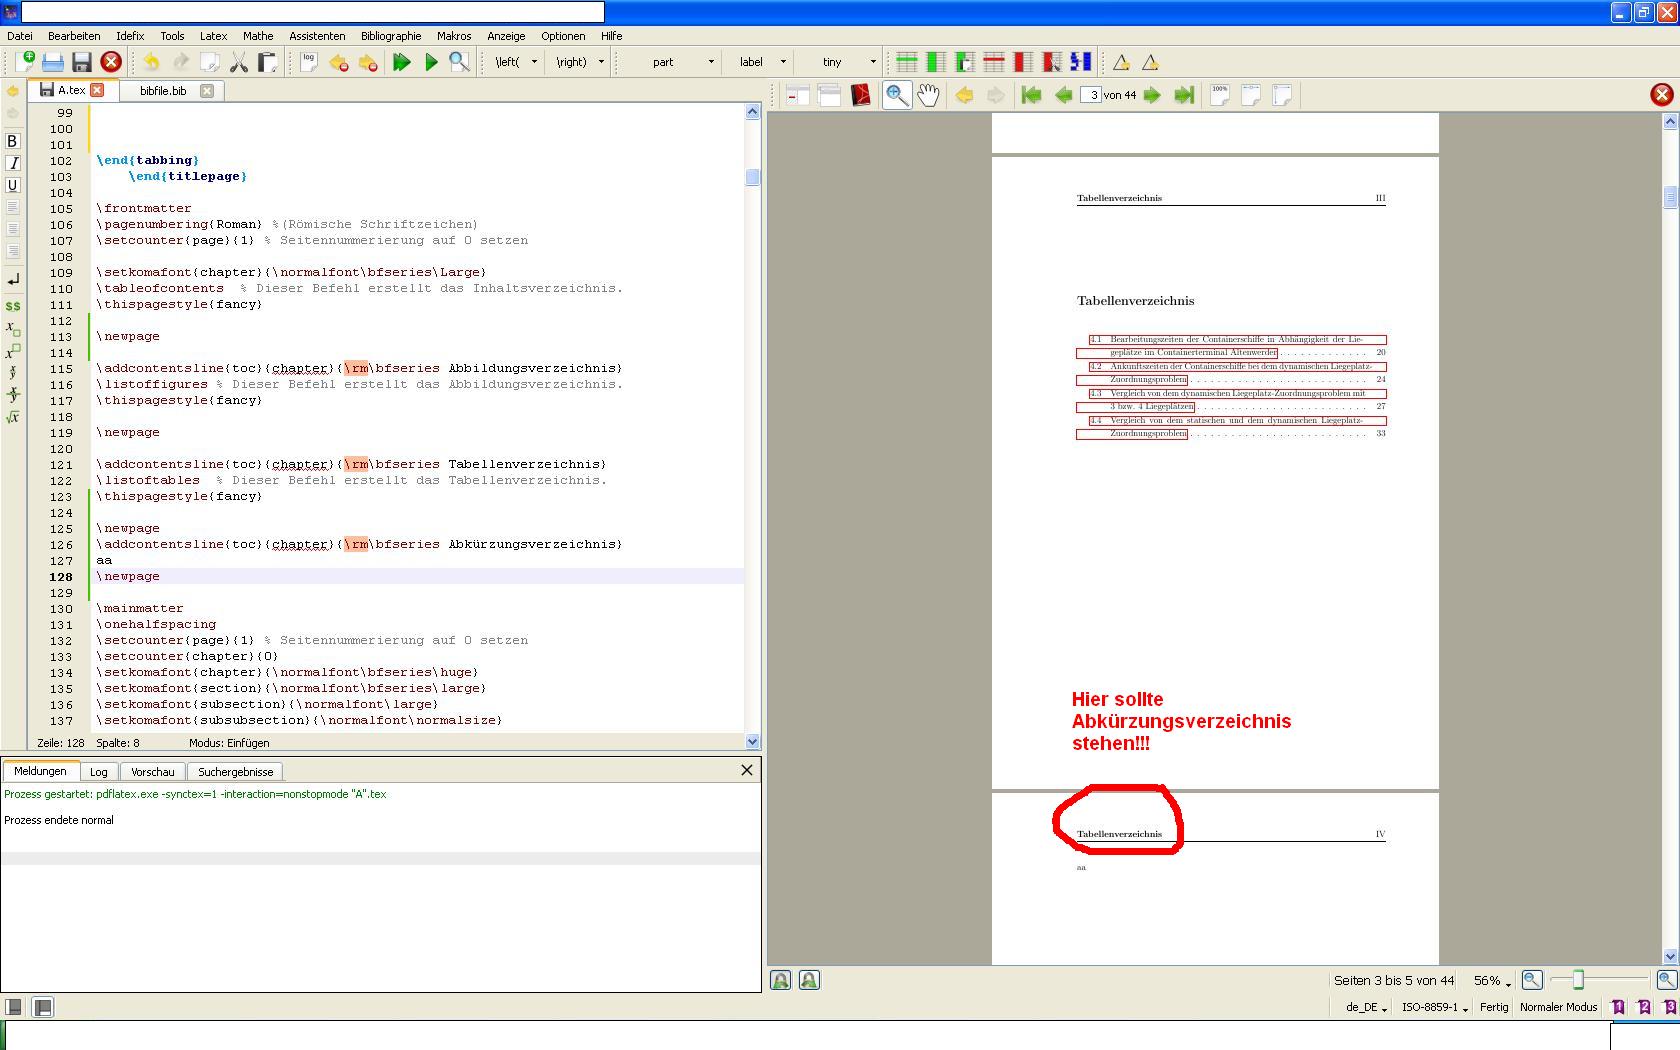Select the magnifier tool in PDF viewer

pos(897,95)
